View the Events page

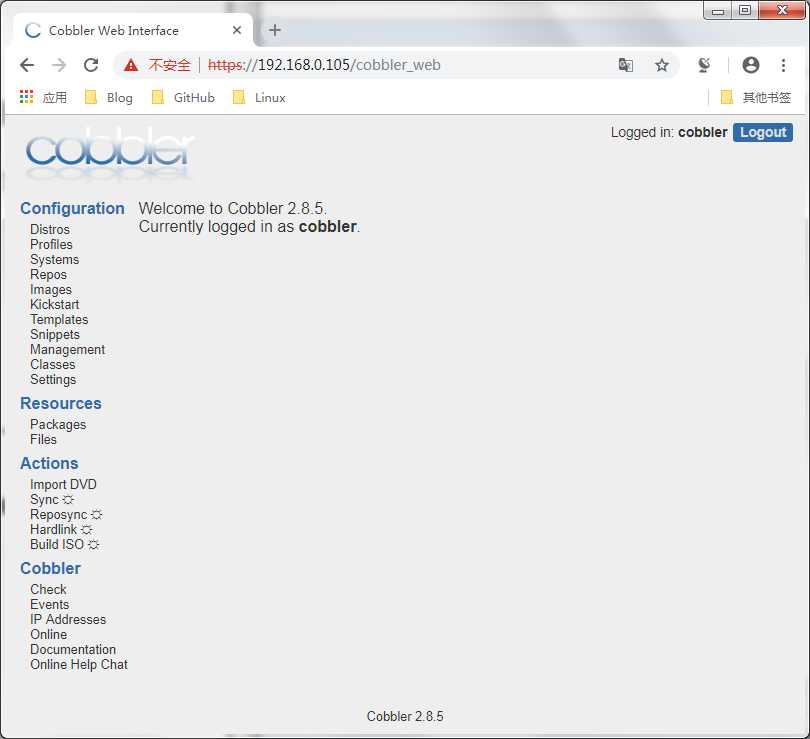pos(50,604)
